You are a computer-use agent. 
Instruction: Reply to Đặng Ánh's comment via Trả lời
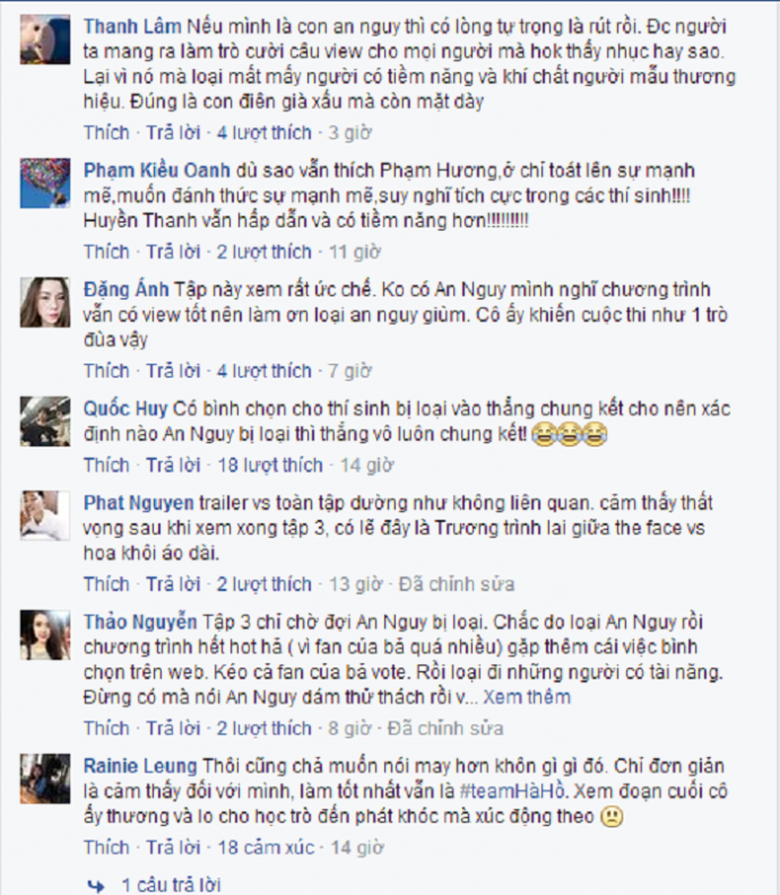173,371
